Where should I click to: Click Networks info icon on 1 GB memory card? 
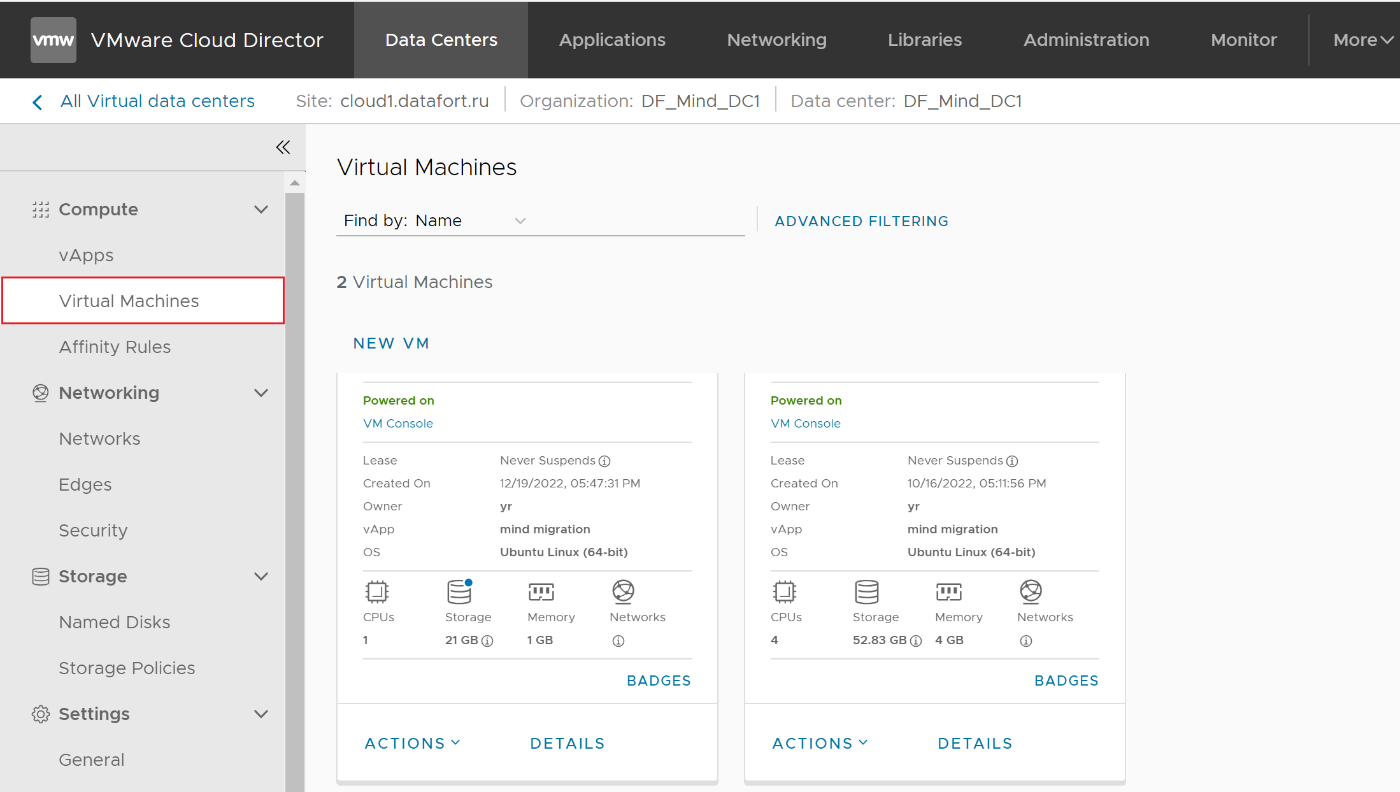click(618, 641)
